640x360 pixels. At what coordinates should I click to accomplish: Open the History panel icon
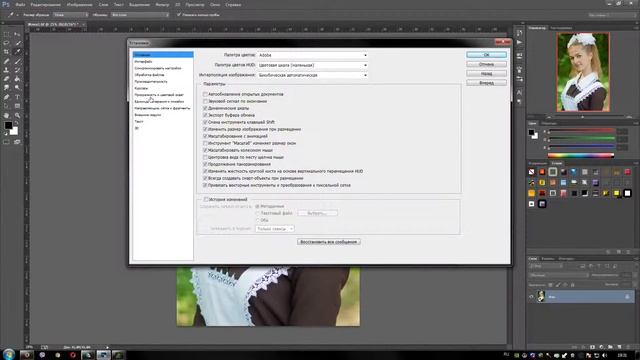pos(519,33)
